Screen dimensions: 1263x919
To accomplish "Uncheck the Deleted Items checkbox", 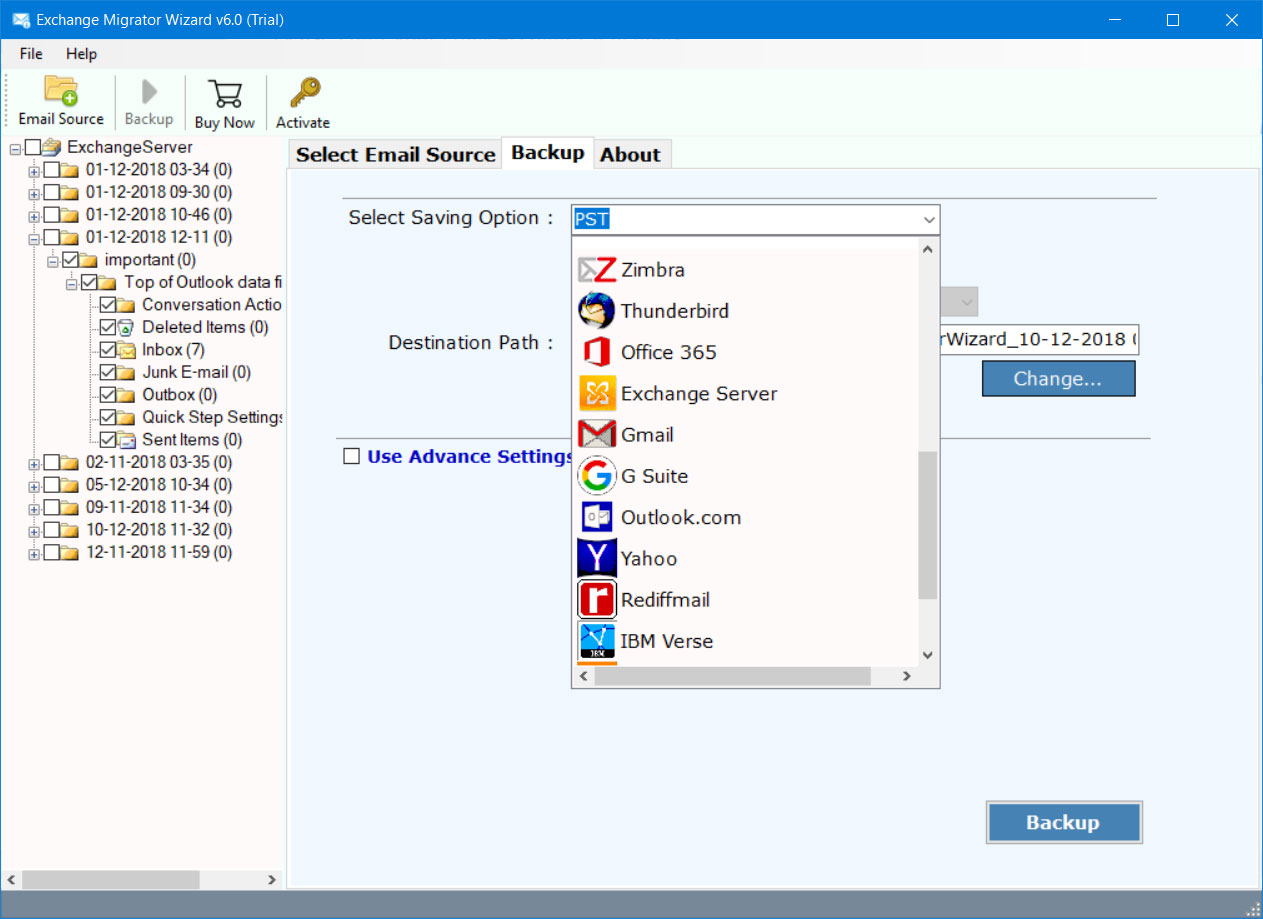I will click(108, 327).
